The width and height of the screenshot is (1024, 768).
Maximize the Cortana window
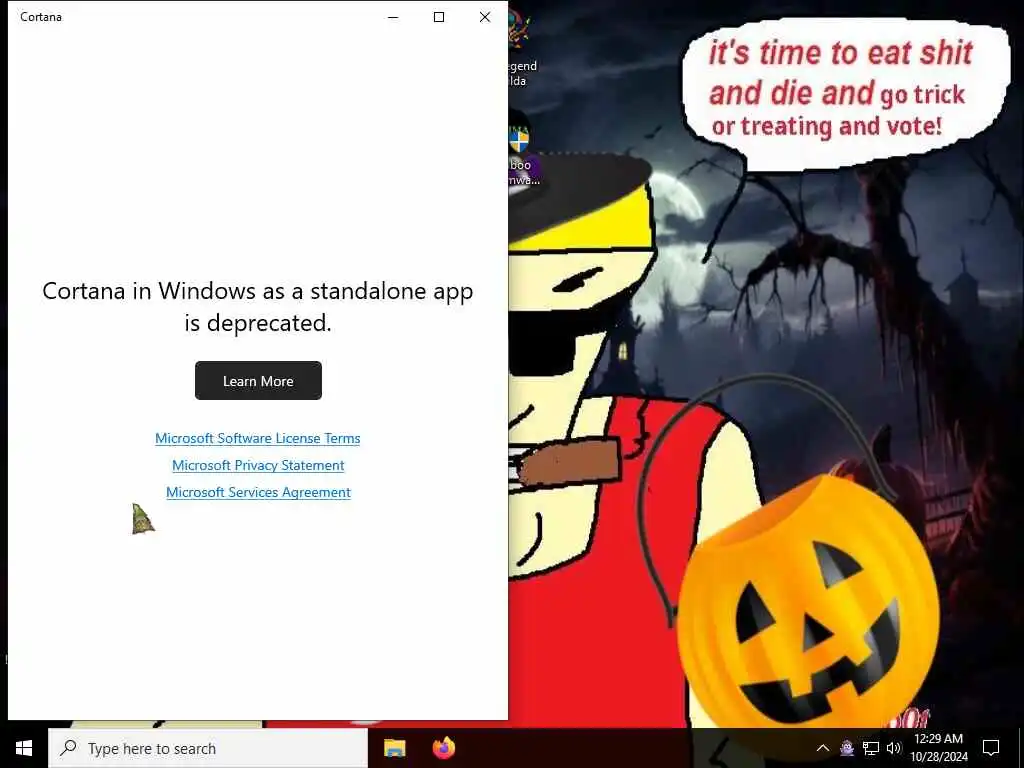[x=439, y=17]
